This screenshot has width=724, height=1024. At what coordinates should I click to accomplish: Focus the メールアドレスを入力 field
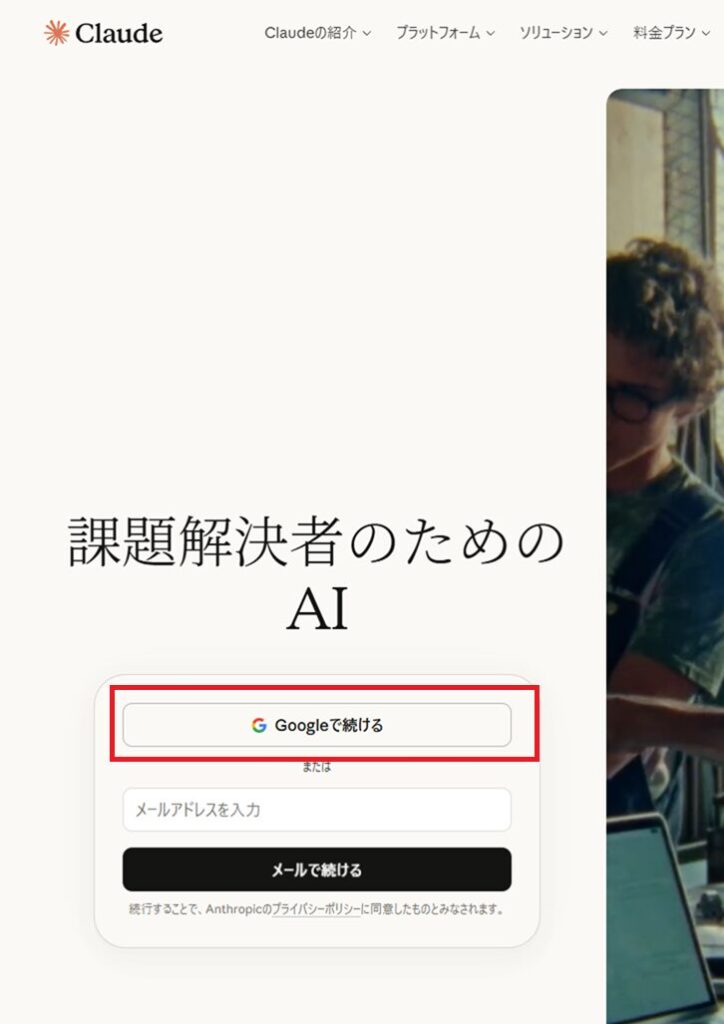(x=317, y=810)
